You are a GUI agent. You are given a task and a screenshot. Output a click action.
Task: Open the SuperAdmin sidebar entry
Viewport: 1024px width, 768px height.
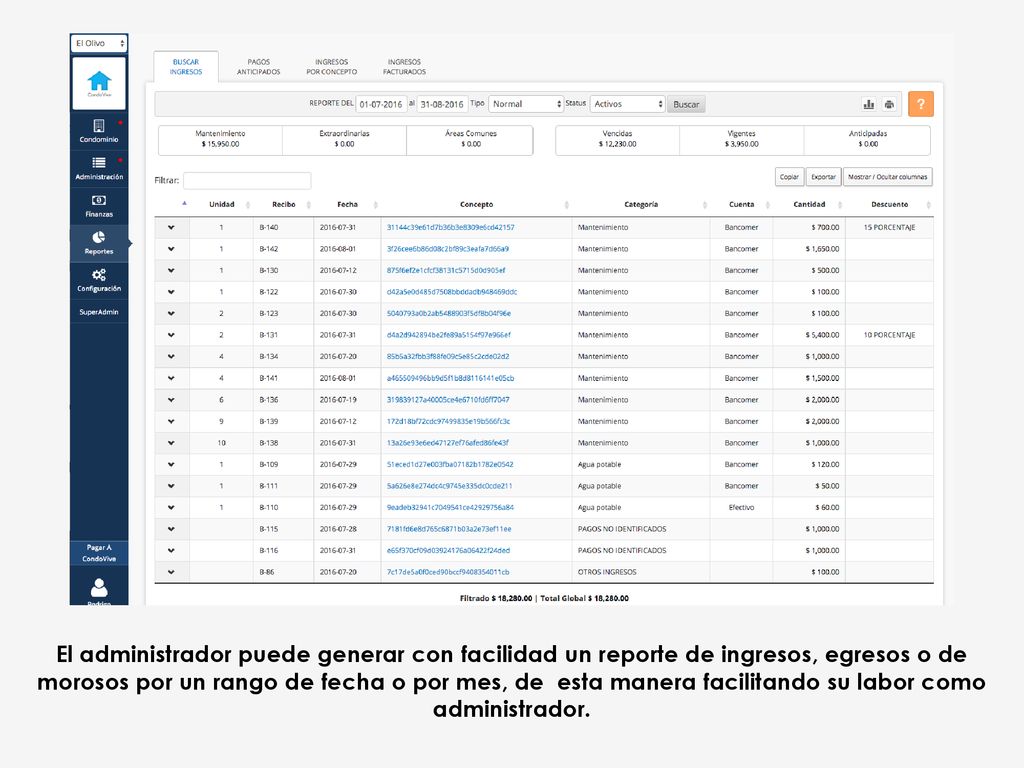point(99,312)
